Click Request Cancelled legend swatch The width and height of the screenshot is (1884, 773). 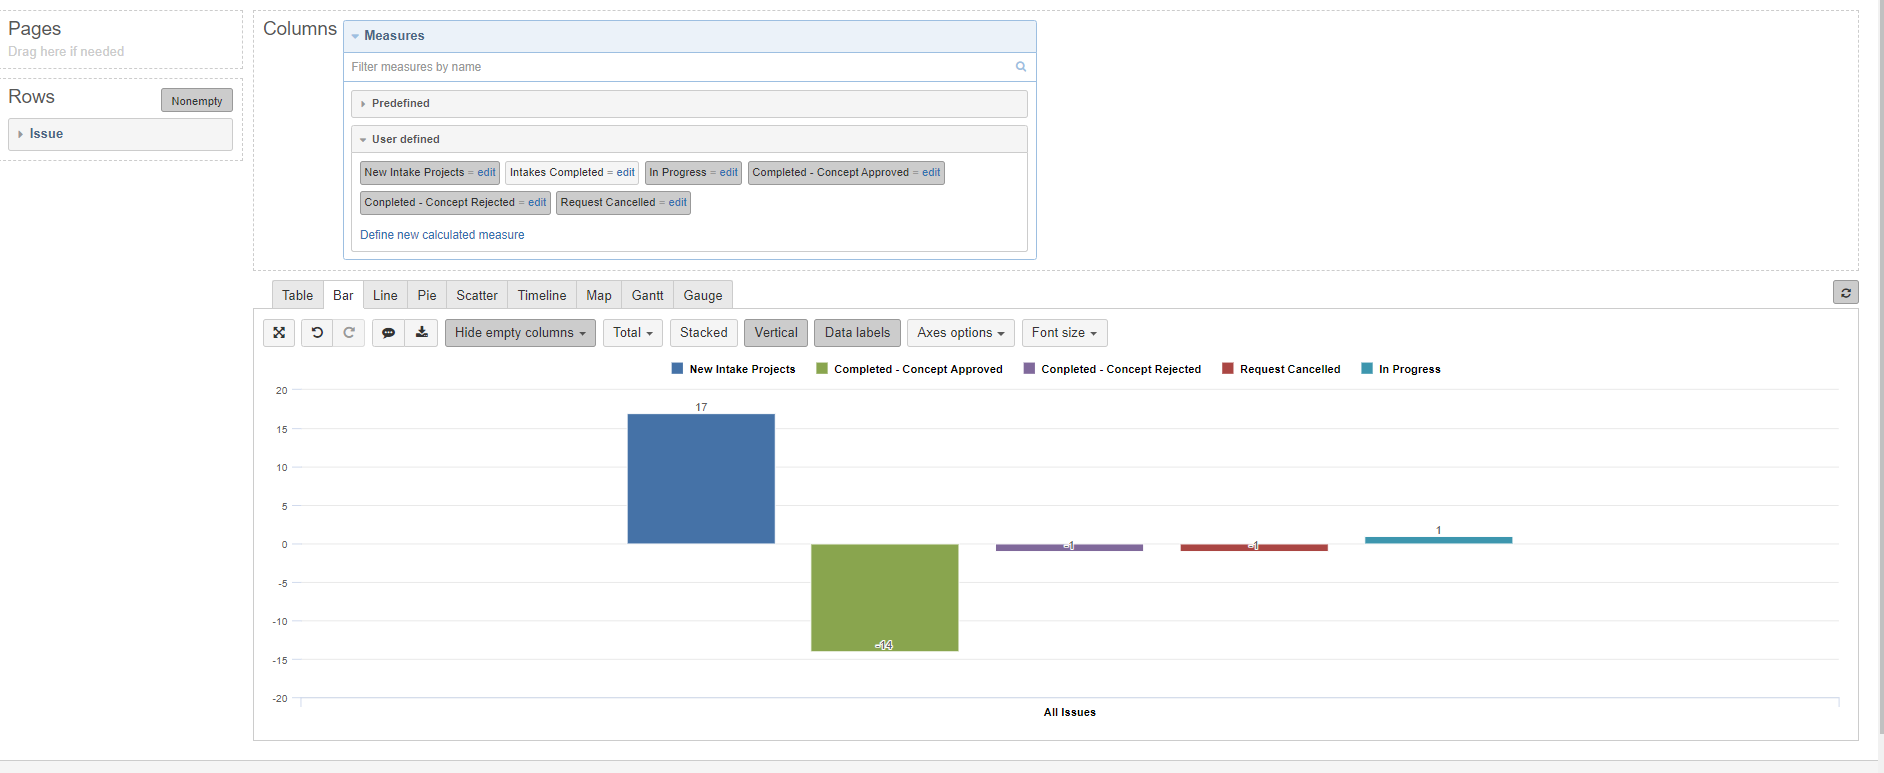tap(1228, 369)
